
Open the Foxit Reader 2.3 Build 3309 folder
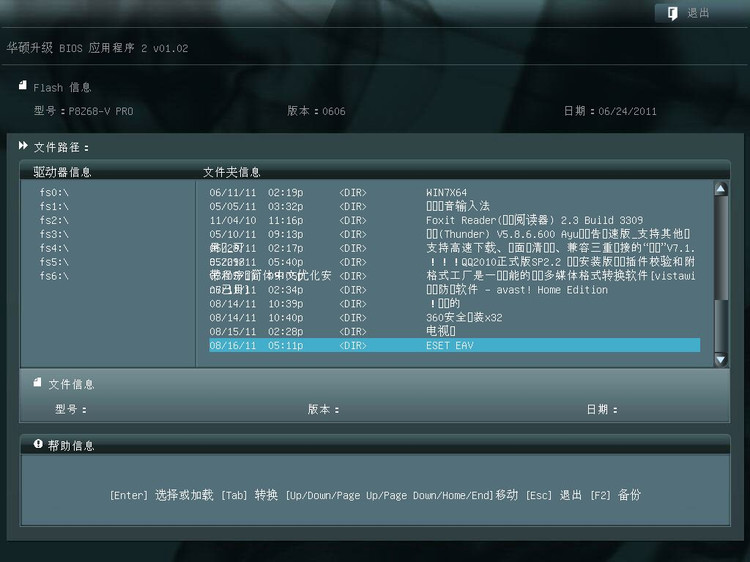click(534, 220)
